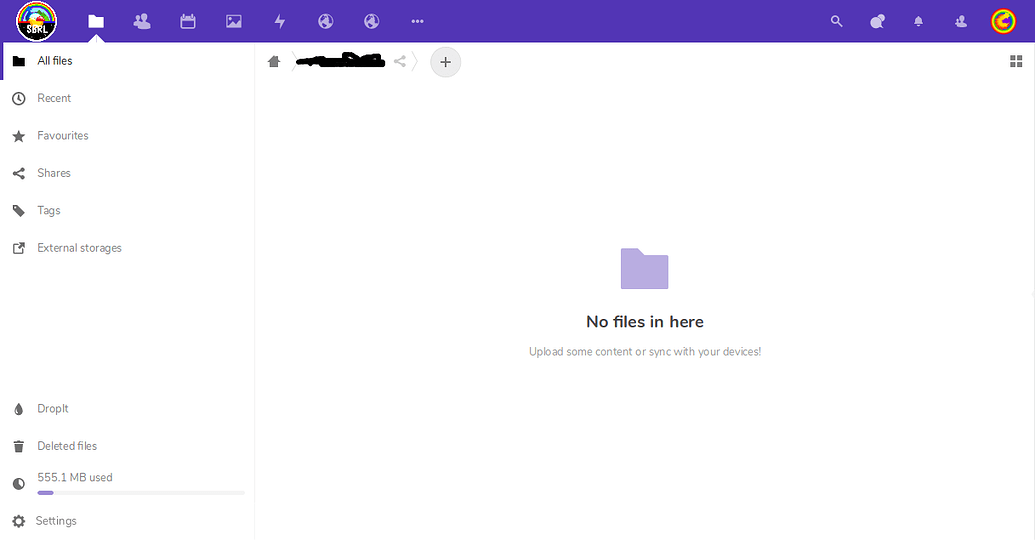Open the Calendar app icon

[x=188, y=21]
